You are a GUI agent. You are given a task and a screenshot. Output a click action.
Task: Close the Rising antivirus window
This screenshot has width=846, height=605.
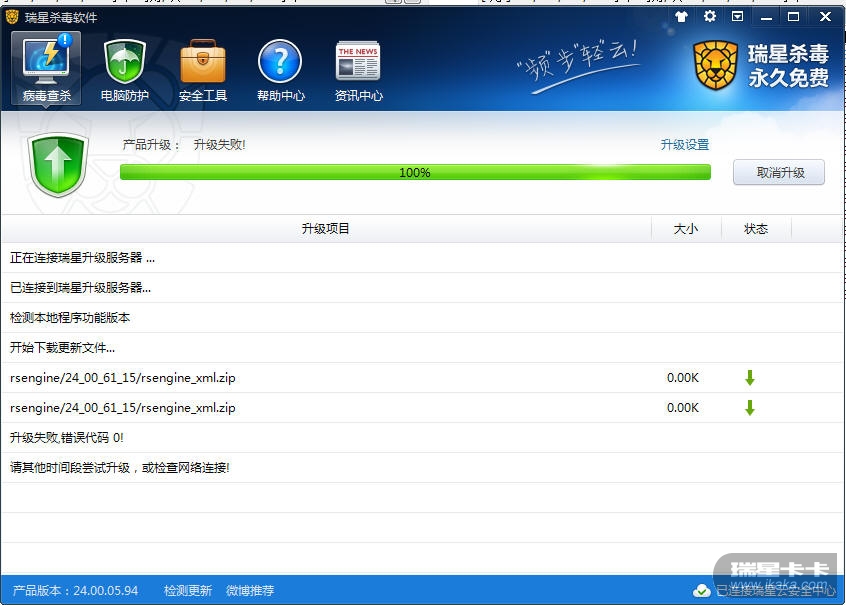pyautogui.click(x=825, y=17)
